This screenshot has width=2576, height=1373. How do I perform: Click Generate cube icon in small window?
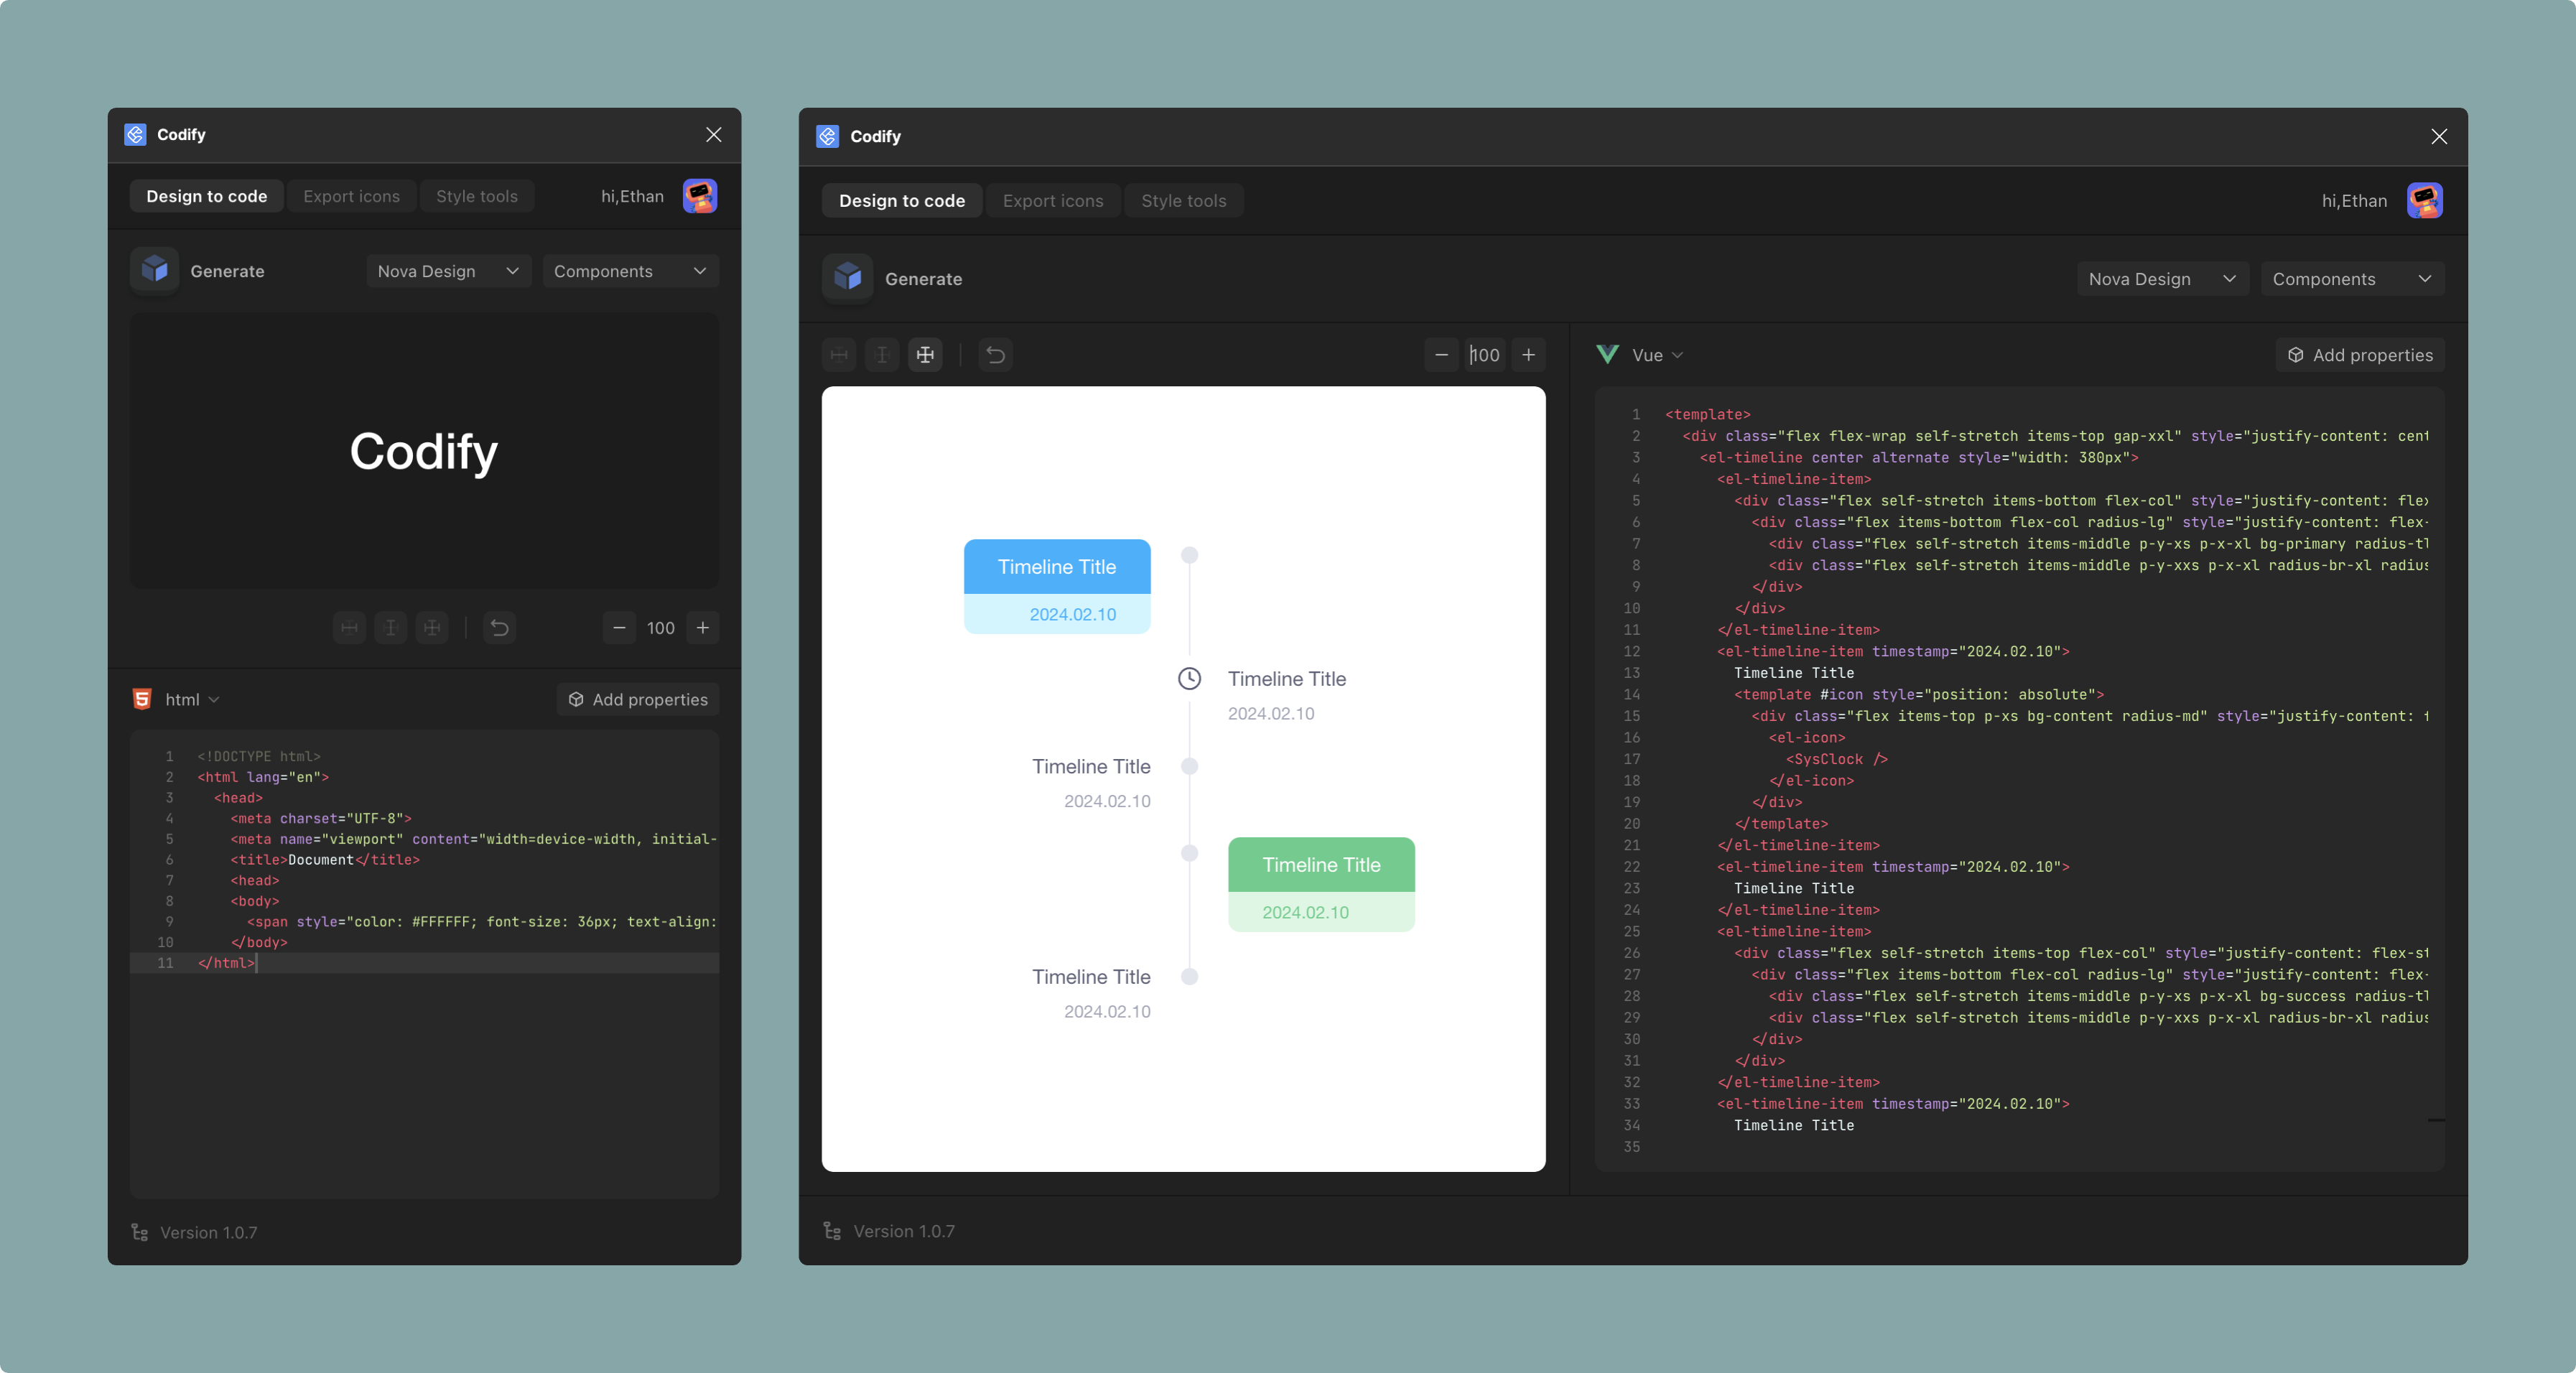pyautogui.click(x=154, y=270)
